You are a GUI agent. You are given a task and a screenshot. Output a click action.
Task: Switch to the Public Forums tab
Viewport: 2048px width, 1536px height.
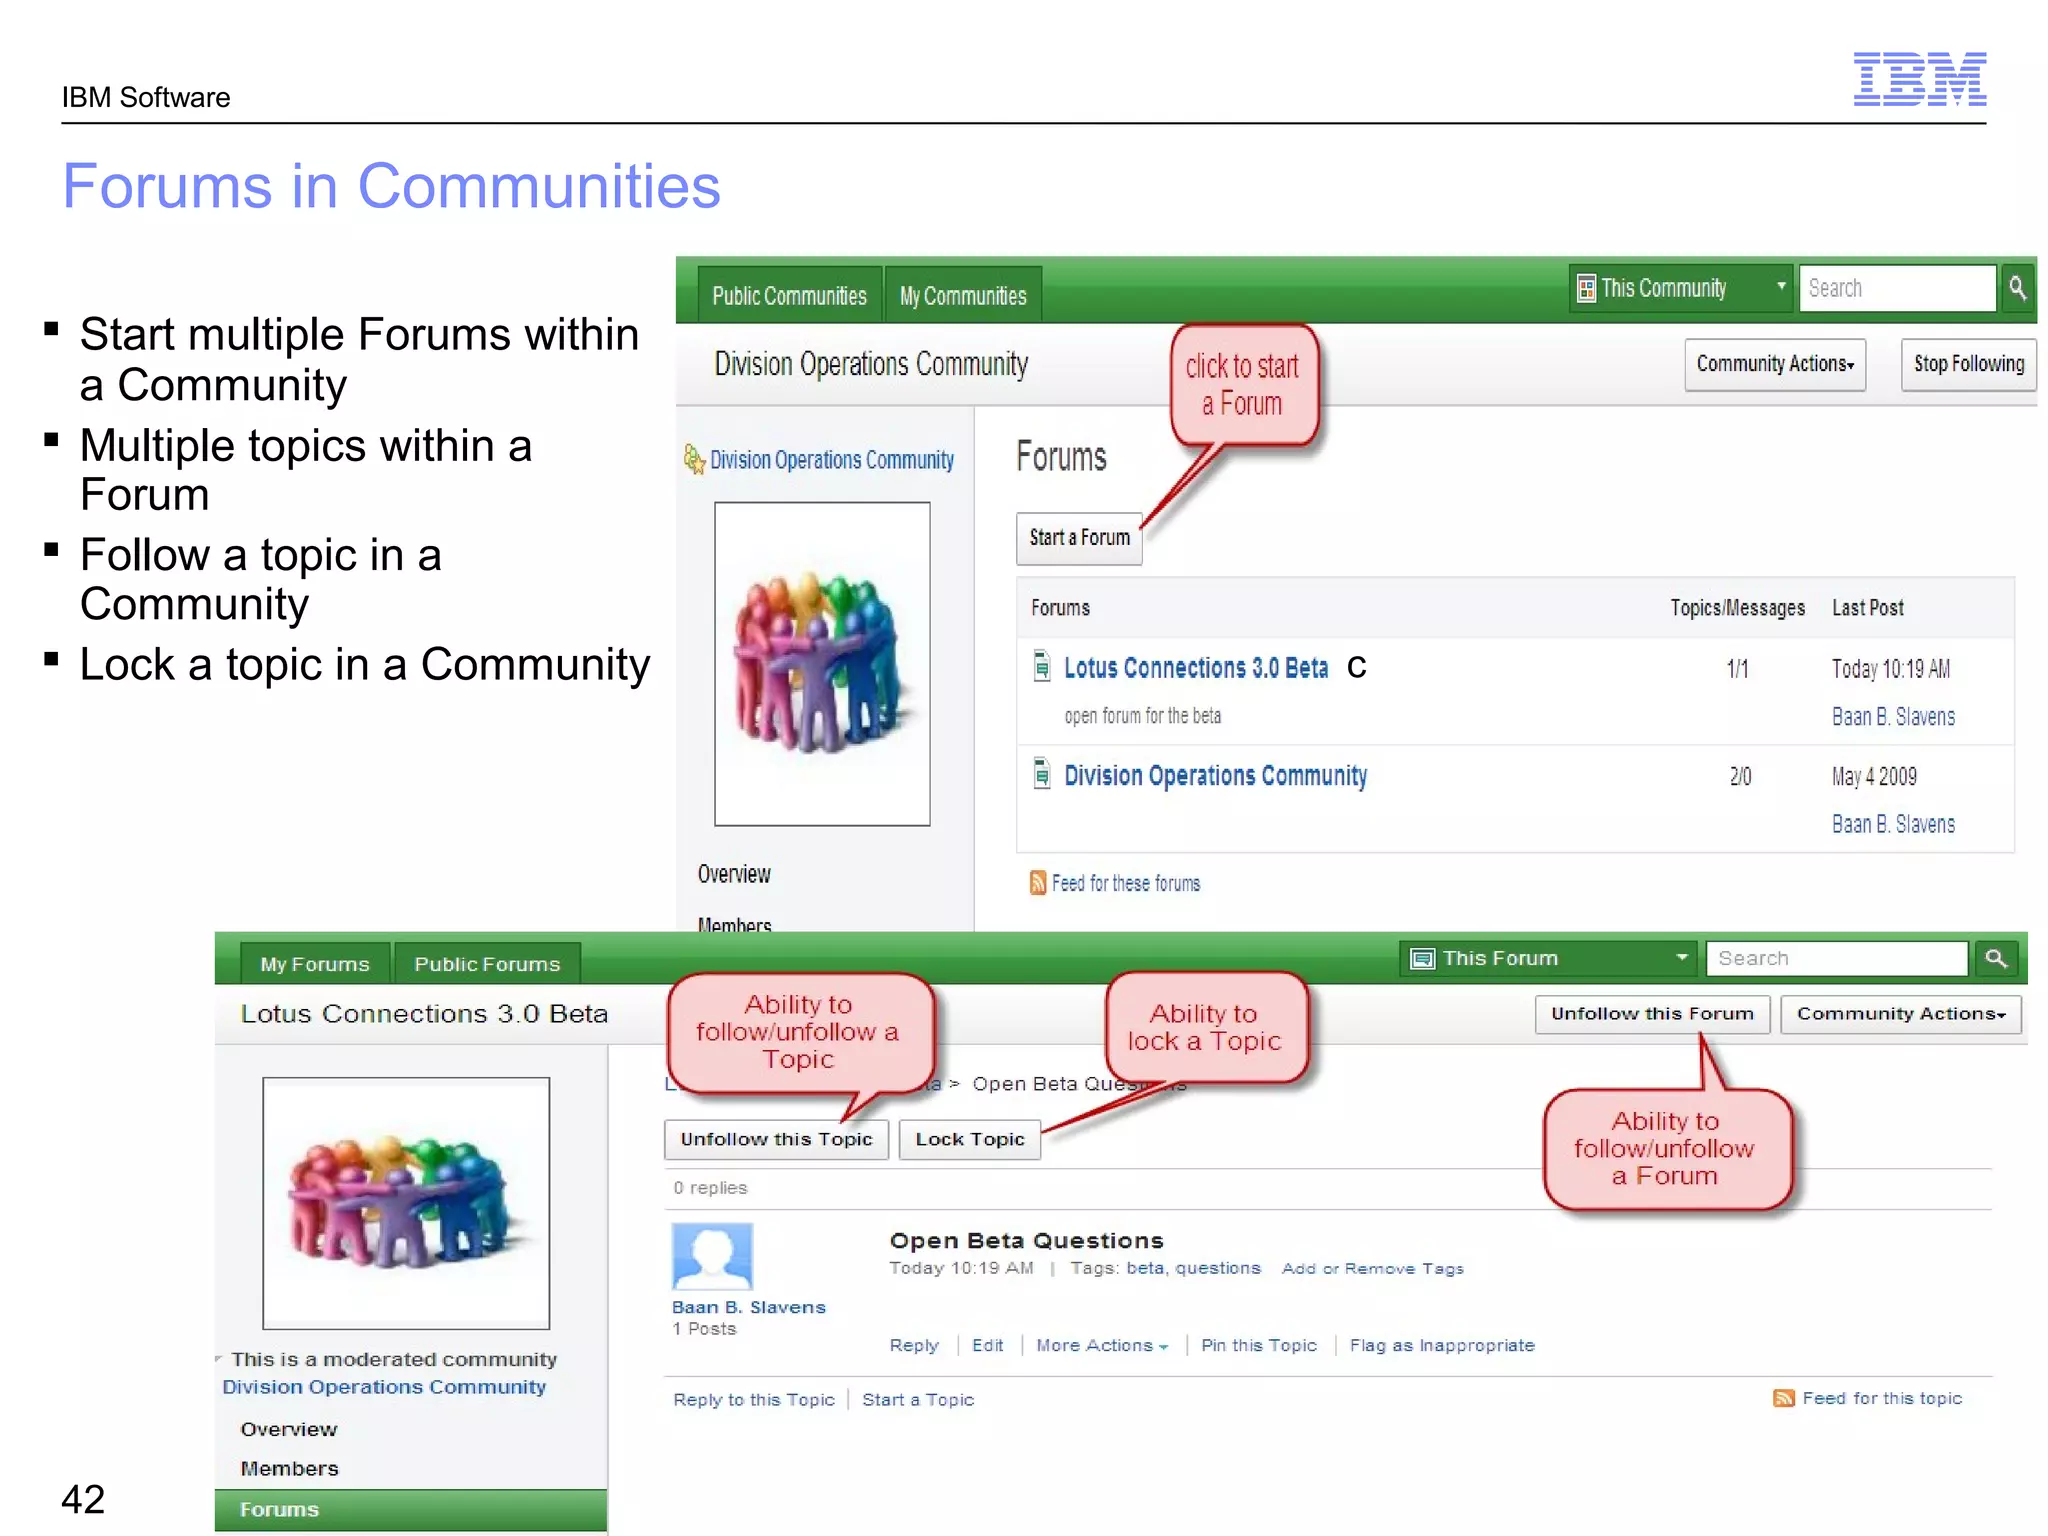[x=487, y=964]
